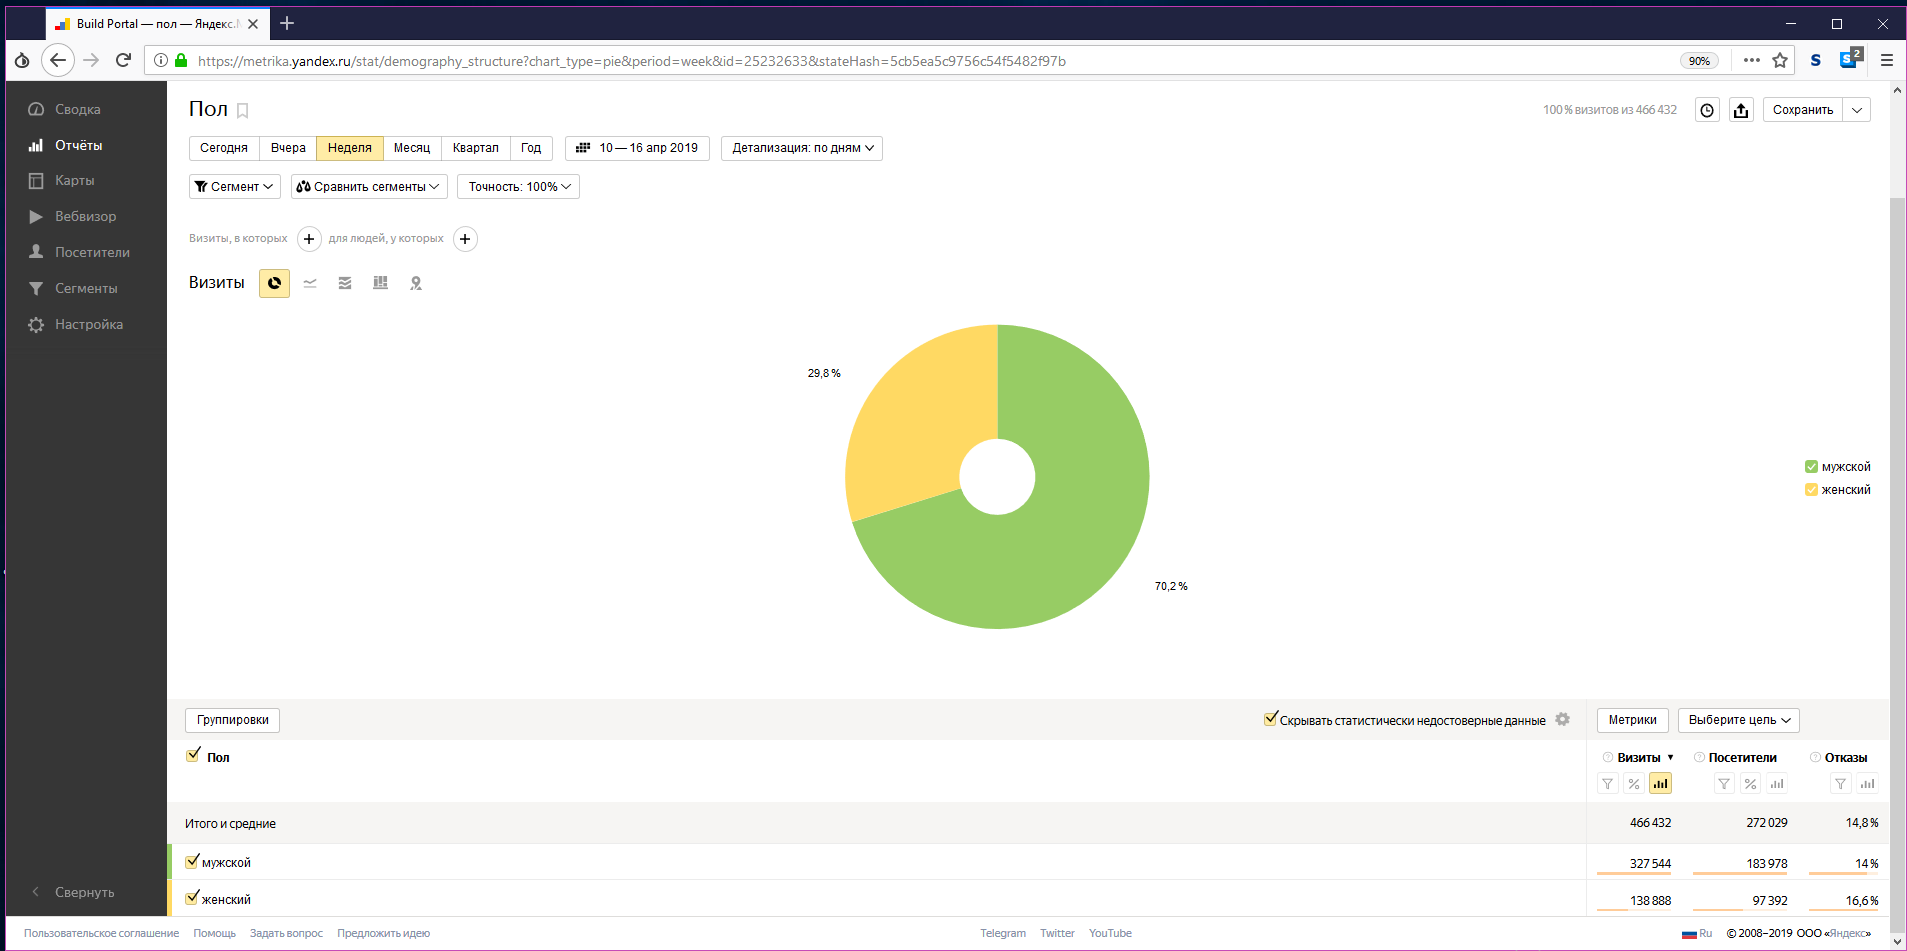The height and width of the screenshot is (951, 1907).
Task: Click the 'Метрики' button
Action: pos(1632,720)
